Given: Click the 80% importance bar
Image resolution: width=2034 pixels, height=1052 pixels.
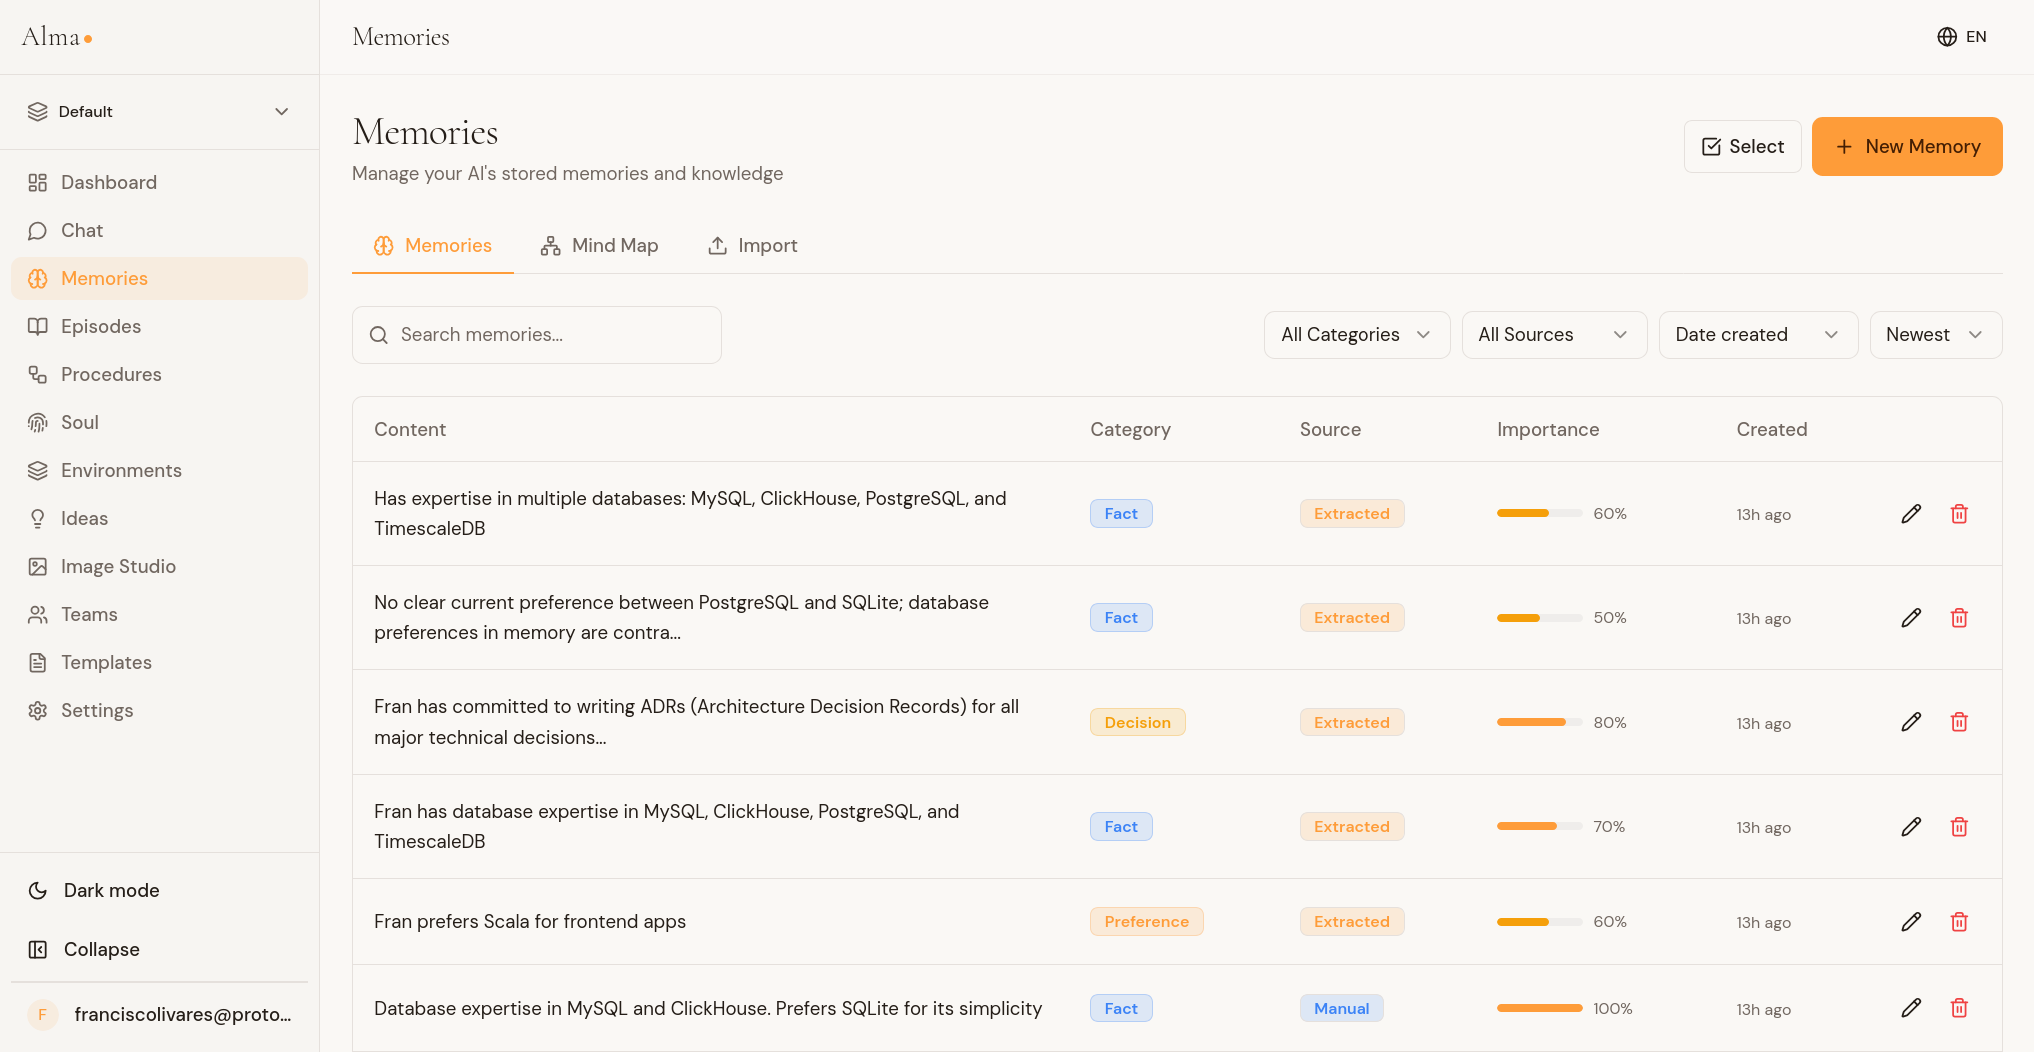Looking at the screenshot, I should pyautogui.click(x=1539, y=722).
